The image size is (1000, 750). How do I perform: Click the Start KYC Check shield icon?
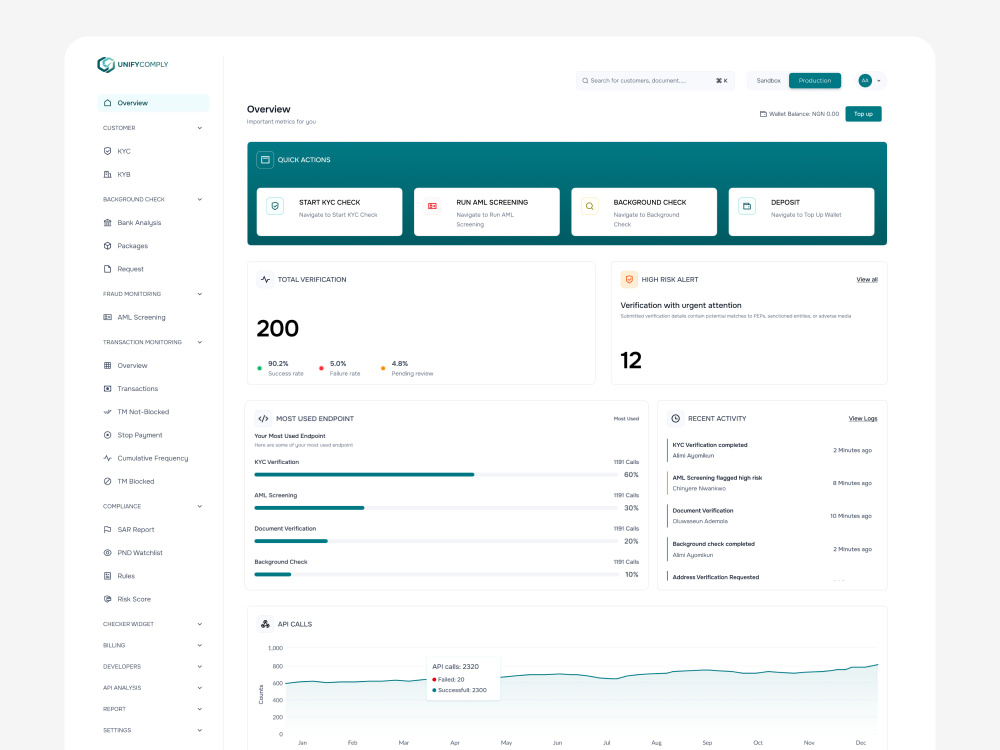[x=275, y=206]
